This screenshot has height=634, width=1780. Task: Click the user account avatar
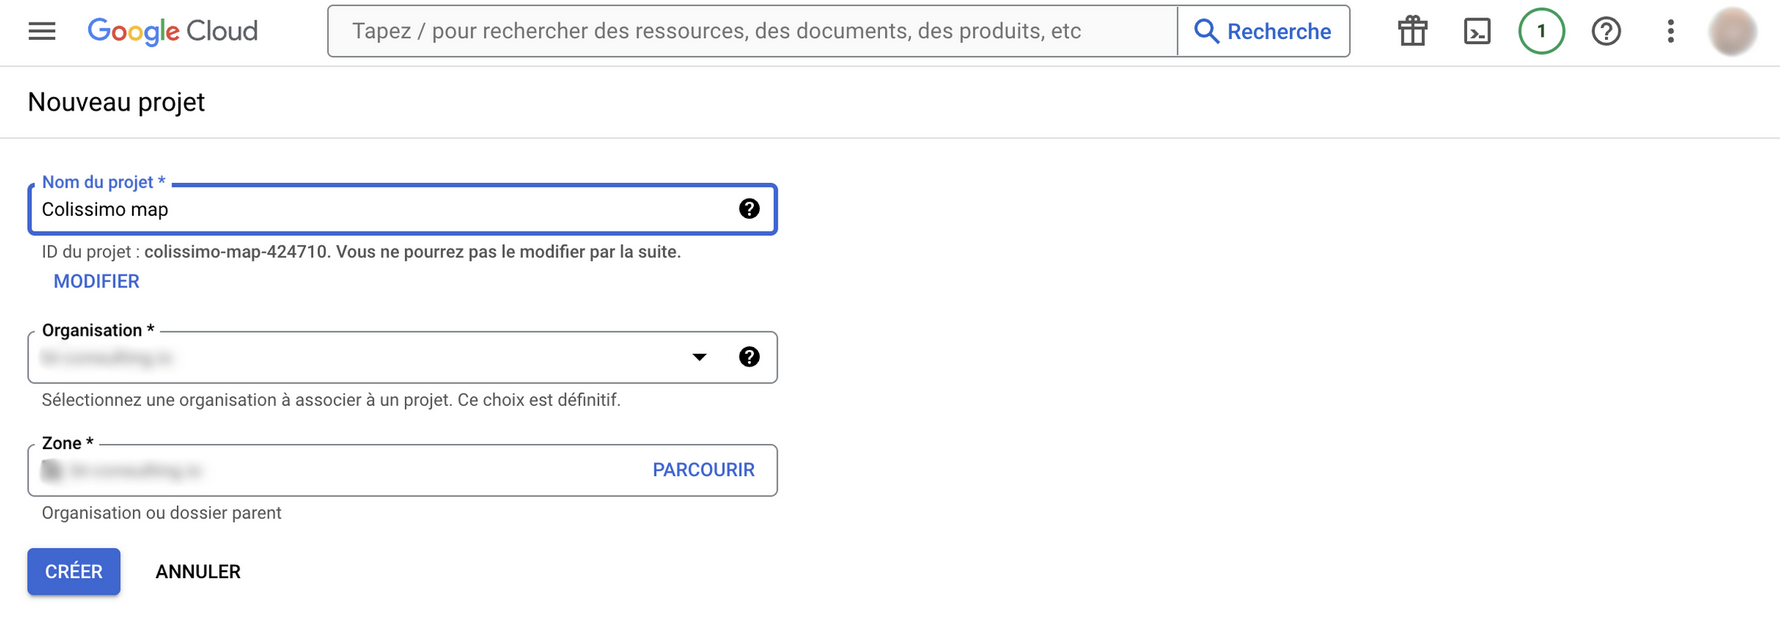[1733, 31]
